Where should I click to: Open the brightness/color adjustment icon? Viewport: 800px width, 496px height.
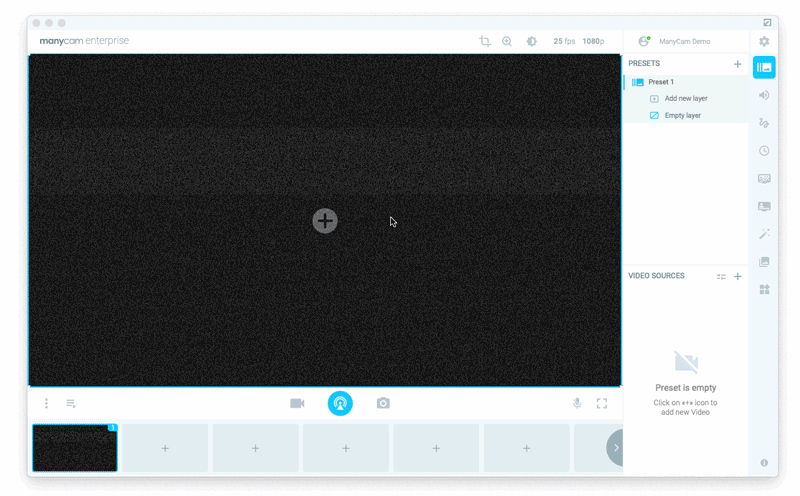[532, 41]
